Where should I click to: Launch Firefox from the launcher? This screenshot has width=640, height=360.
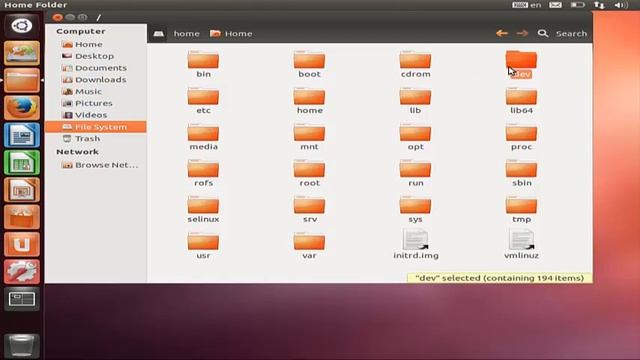(22, 108)
